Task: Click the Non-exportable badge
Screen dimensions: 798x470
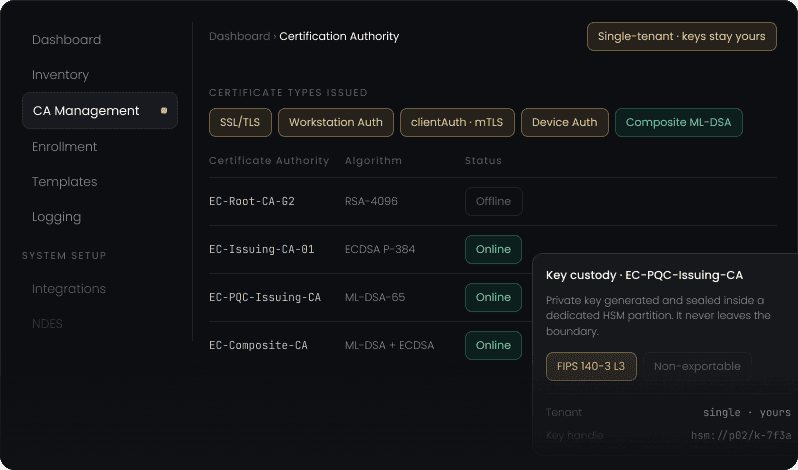Action: [697, 366]
